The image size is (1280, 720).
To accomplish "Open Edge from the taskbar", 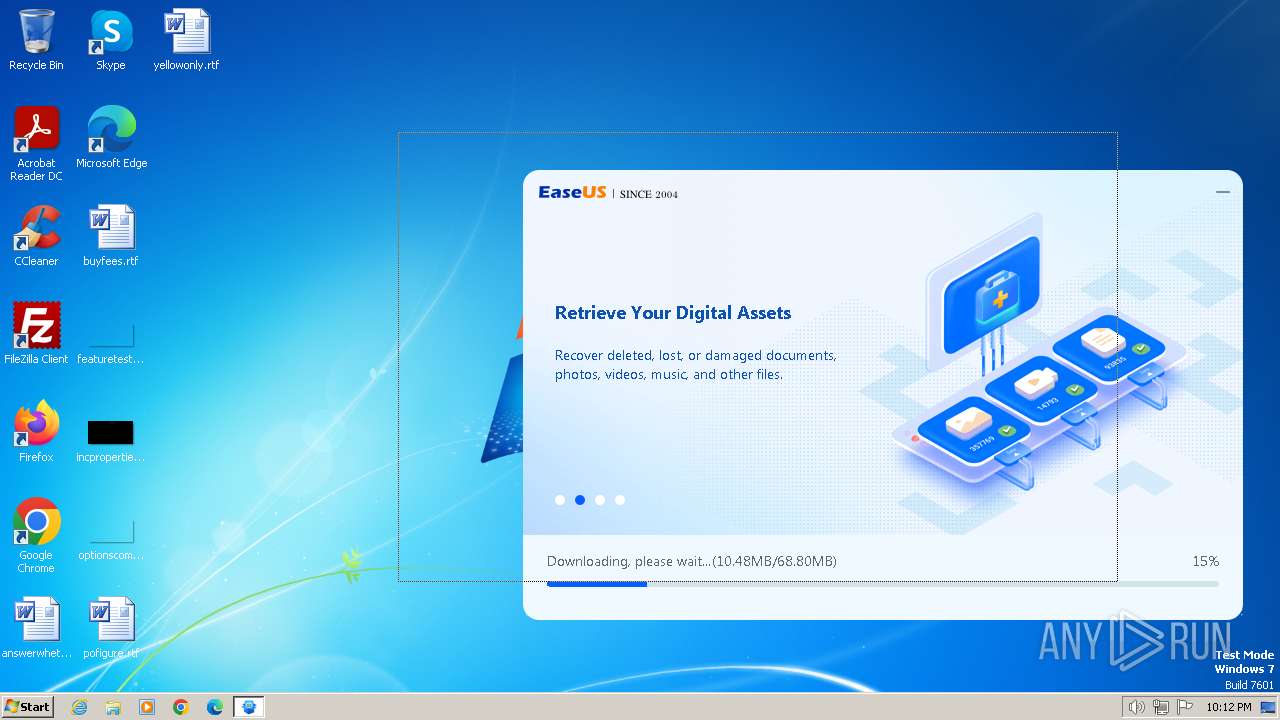I will click(x=215, y=707).
